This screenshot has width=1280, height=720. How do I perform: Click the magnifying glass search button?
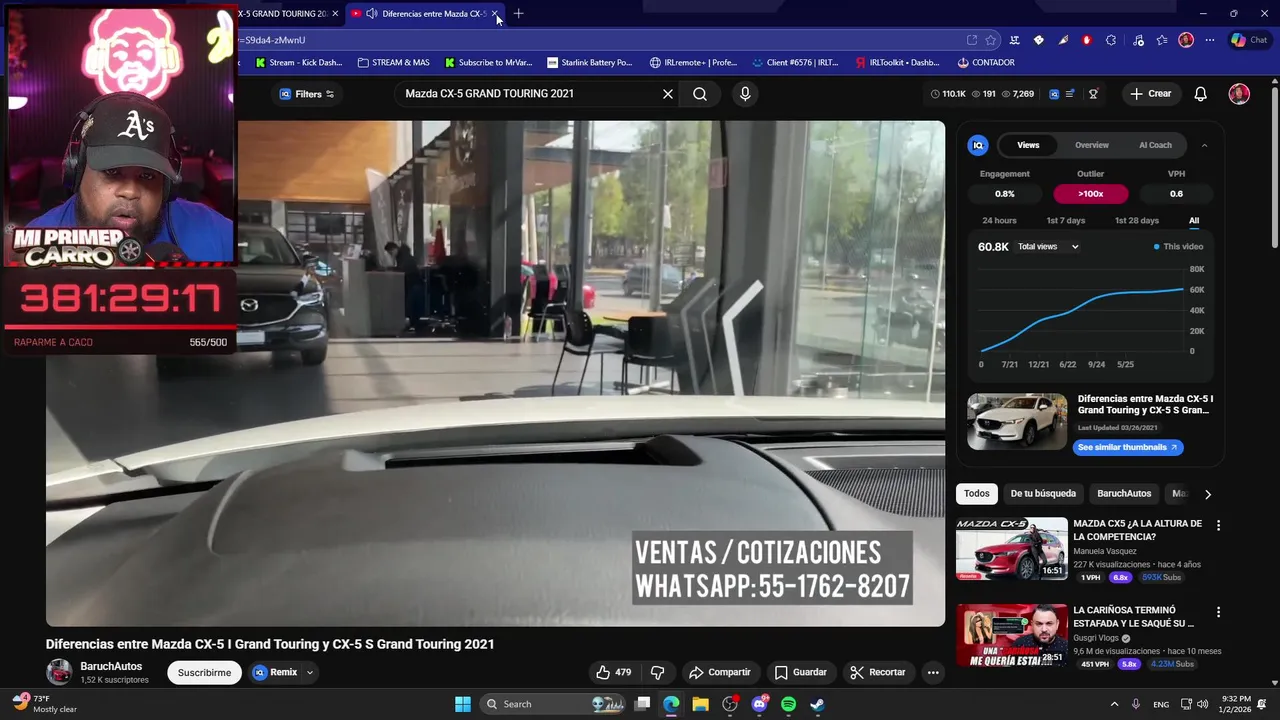700,94
